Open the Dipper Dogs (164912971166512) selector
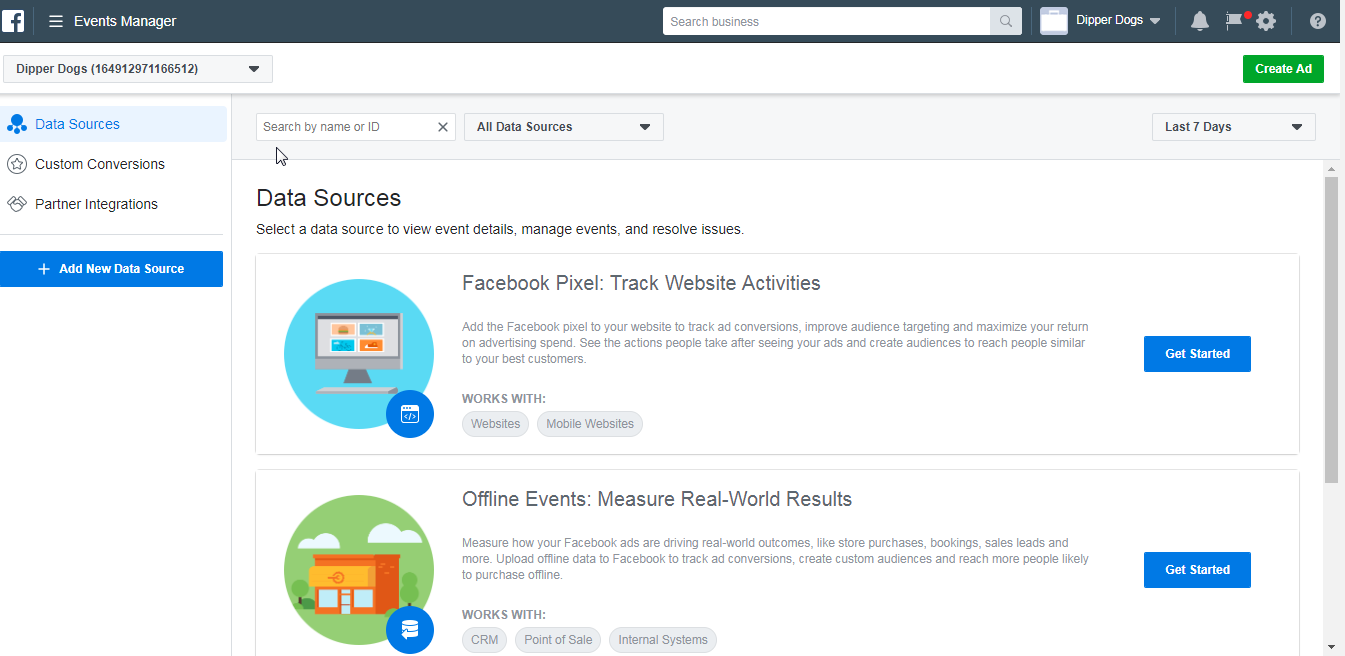 click(138, 69)
